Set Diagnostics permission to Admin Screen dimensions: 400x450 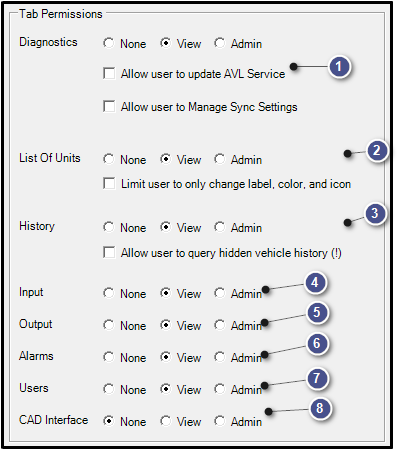[x=220, y=43]
